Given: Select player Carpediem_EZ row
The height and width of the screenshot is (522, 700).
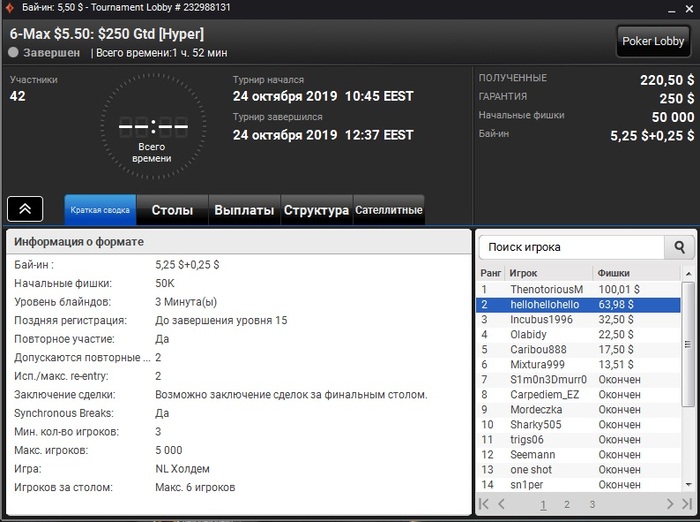Looking at the screenshot, I should click(x=579, y=395).
